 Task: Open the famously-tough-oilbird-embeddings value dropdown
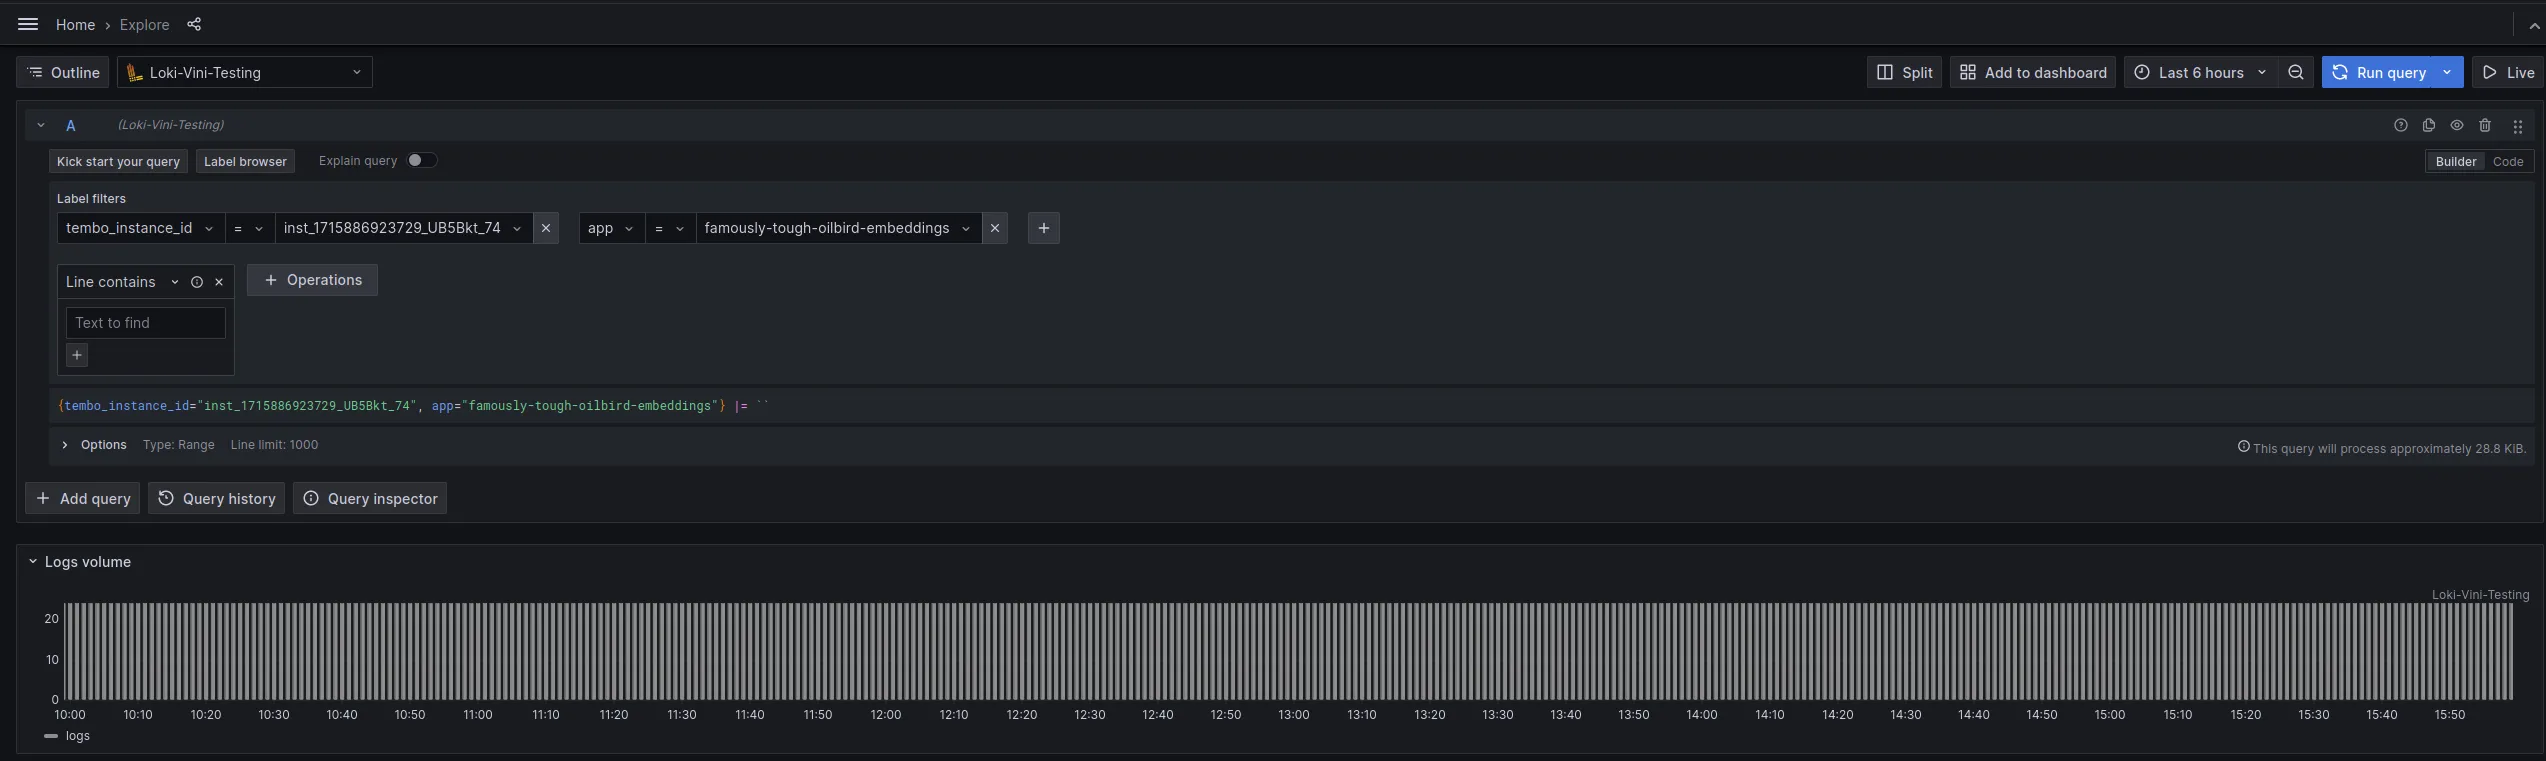[x=838, y=228]
